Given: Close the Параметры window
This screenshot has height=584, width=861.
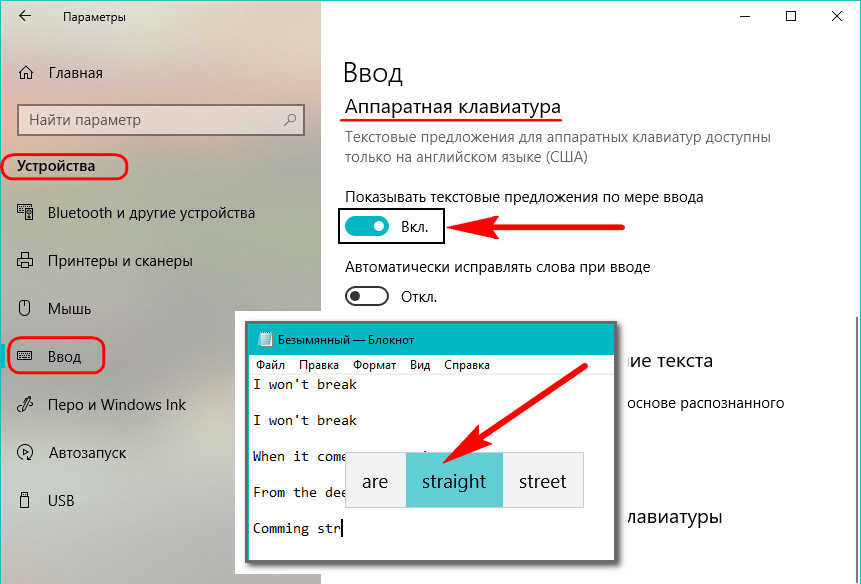Looking at the screenshot, I should pyautogui.click(x=837, y=16).
